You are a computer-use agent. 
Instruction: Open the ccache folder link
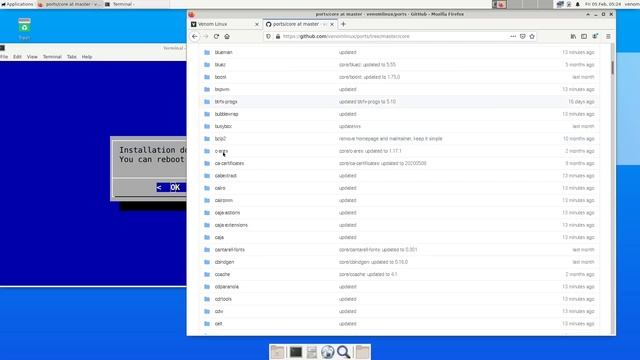point(222,274)
